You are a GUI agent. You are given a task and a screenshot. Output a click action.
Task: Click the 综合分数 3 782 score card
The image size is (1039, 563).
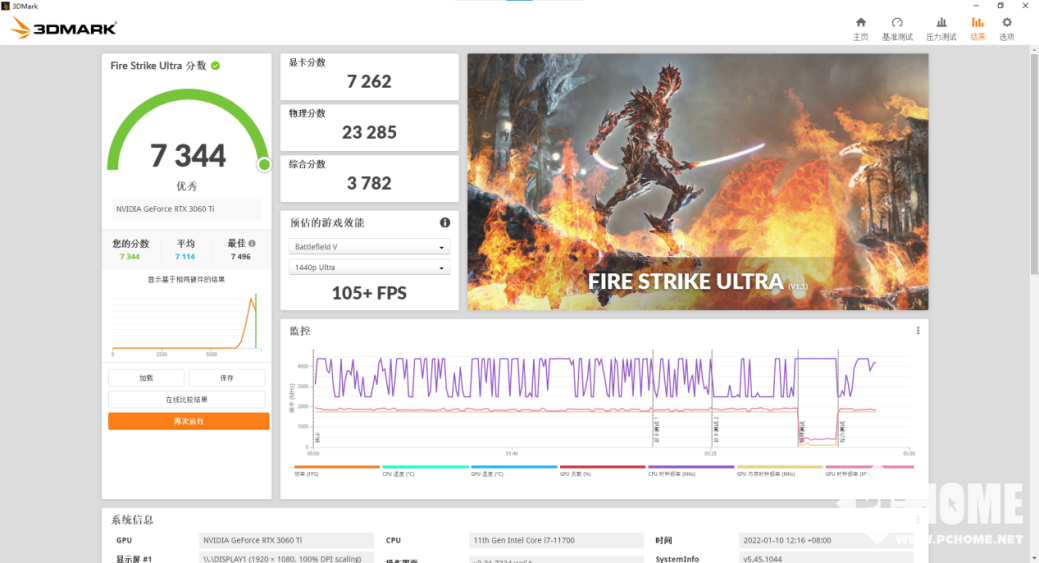click(369, 179)
